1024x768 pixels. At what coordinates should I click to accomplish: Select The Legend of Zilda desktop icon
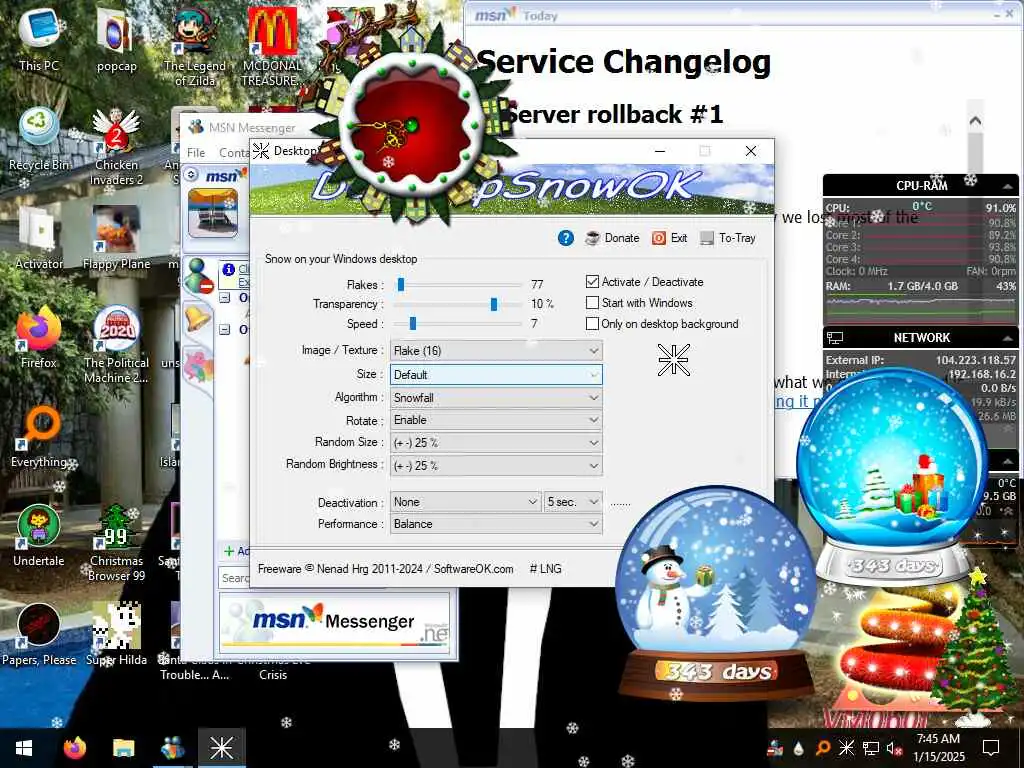(195, 47)
